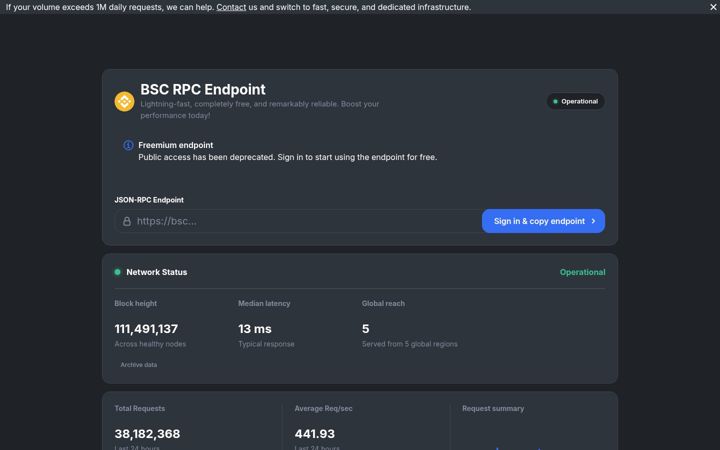The height and width of the screenshot is (450, 720).
Task: Click the Public access has been deprecated message
Action: (287, 157)
